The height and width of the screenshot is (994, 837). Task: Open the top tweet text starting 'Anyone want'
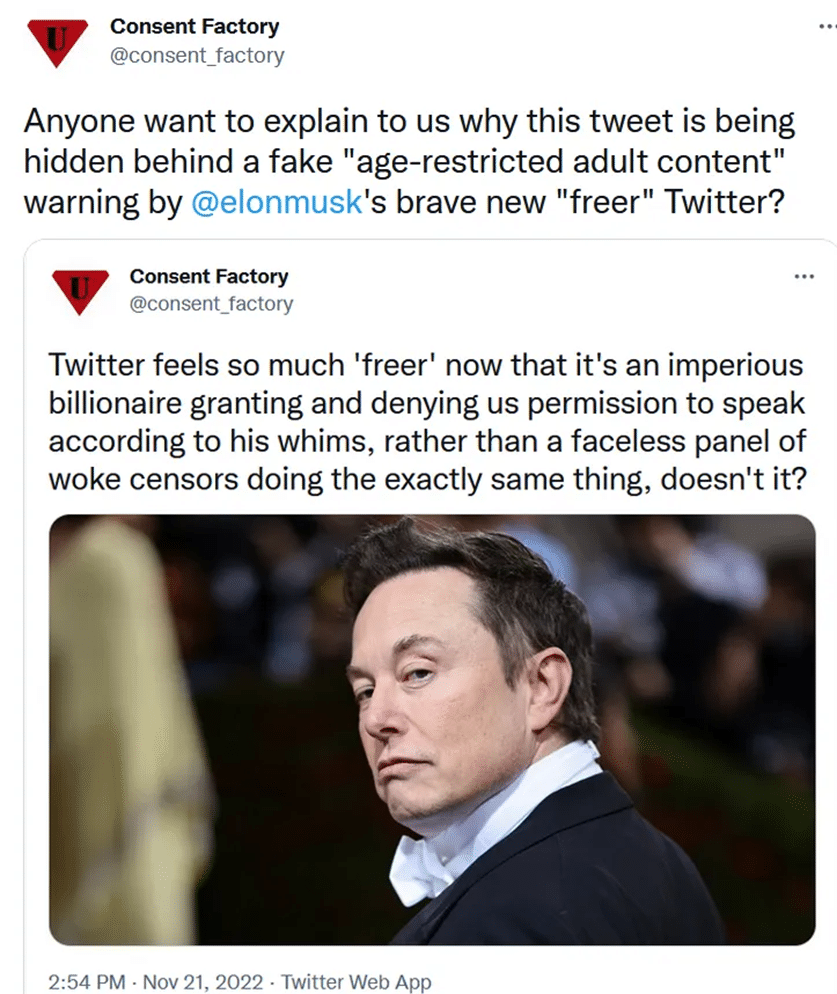pyautogui.click(x=410, y=162)
